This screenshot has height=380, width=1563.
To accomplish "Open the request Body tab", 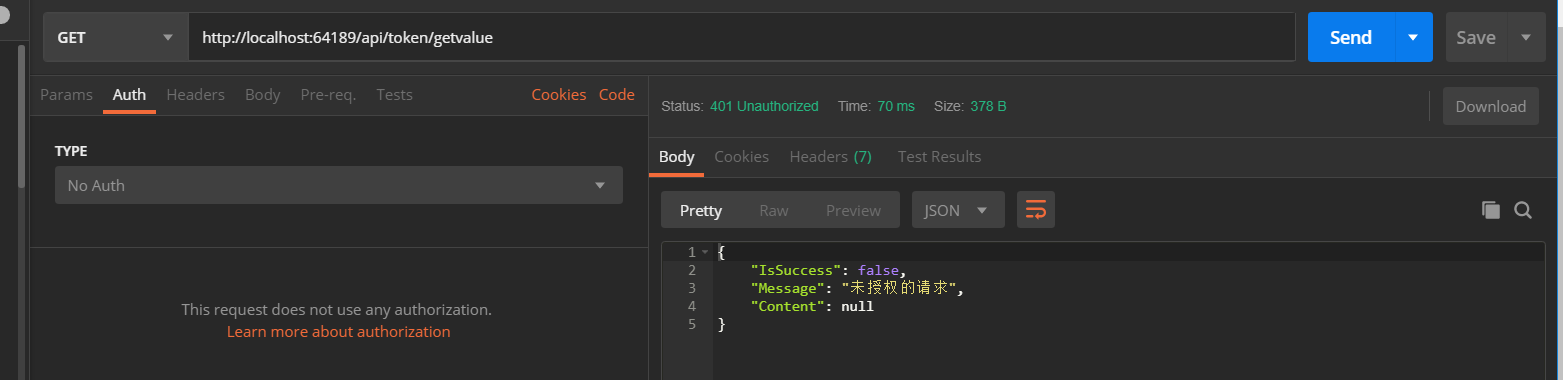I will pyautogui.click(x=262, y=94).
